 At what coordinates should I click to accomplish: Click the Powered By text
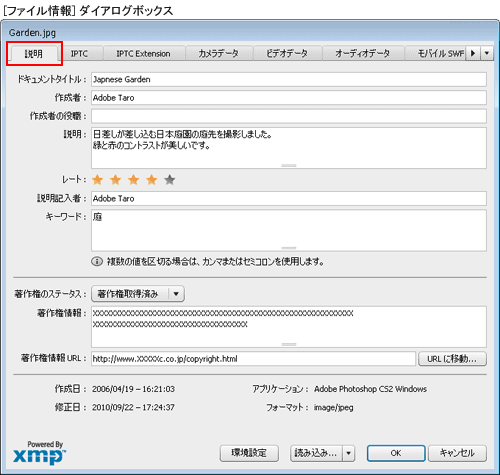coord(45,444)
